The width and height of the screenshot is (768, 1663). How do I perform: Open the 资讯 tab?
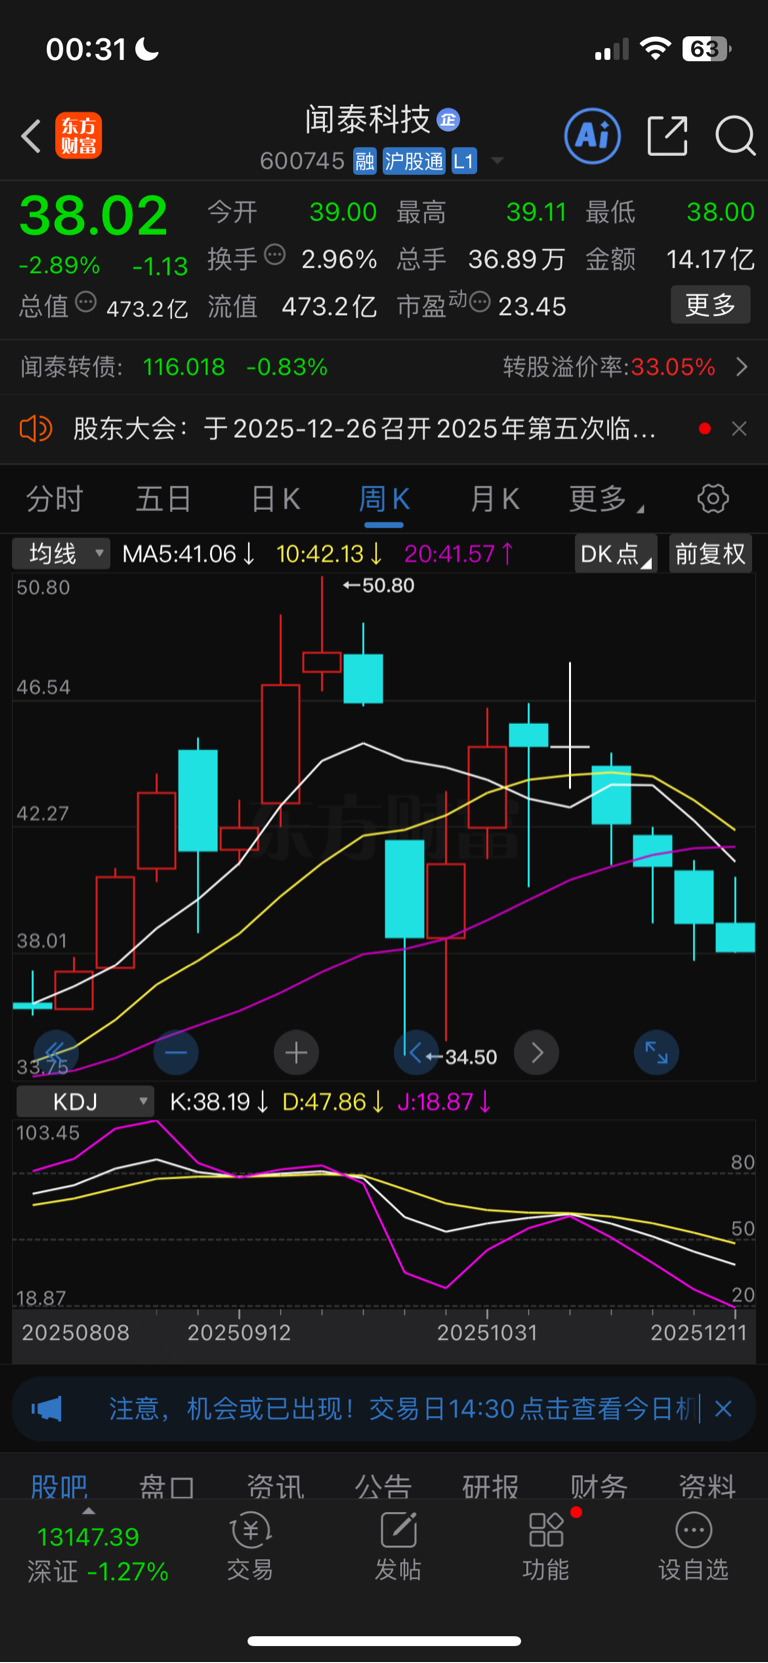click(x=275, y=1486)
